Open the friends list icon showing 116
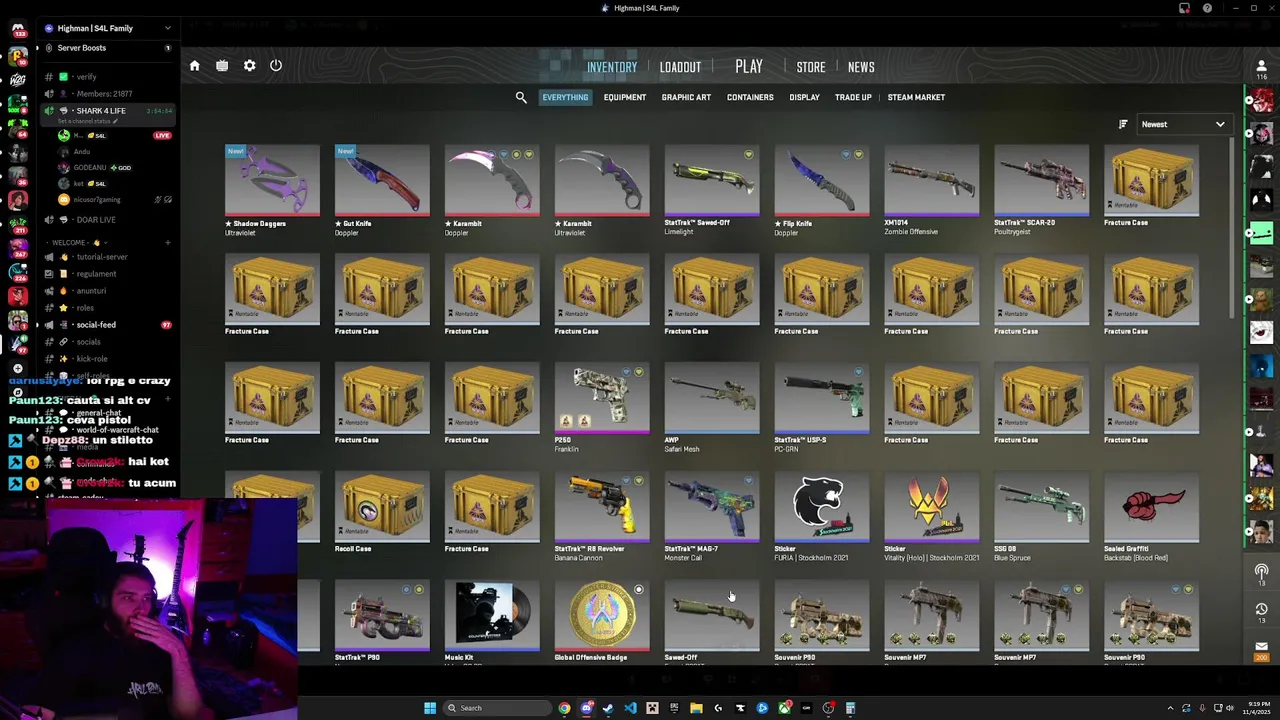The width and height of the screenshot is (1280, 720). tap(1261, 68)
